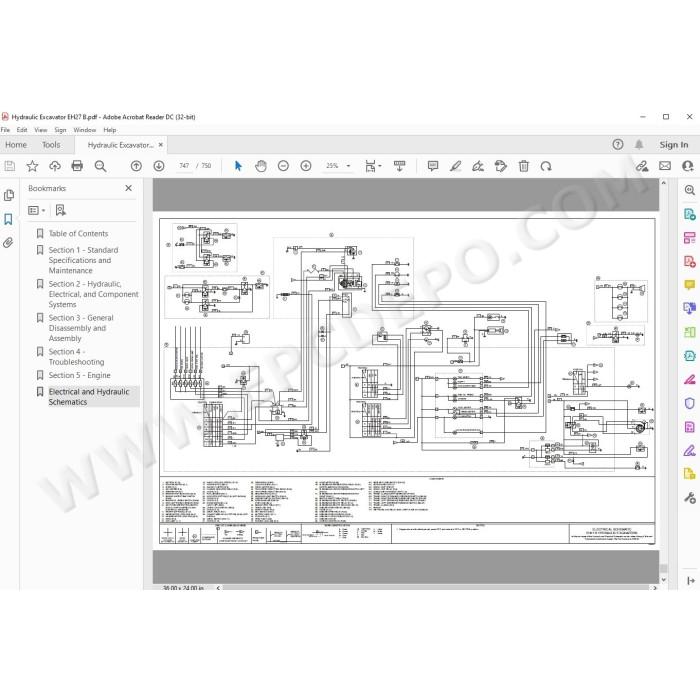
Task: Open the More Tools wrench icon
Action: [690, 498]
